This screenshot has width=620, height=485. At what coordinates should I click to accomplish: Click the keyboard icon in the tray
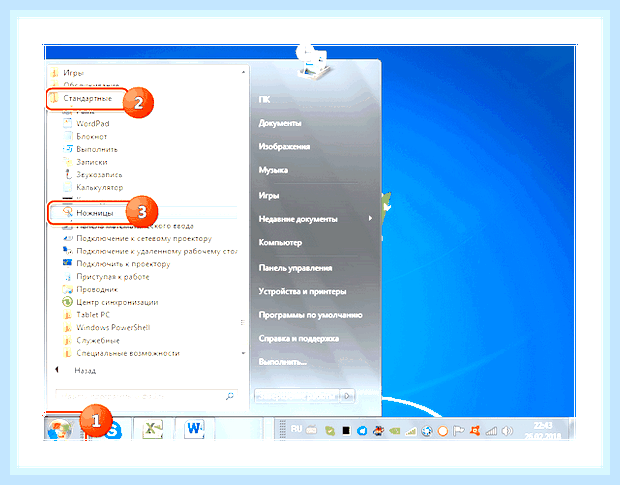click(312, 430)
